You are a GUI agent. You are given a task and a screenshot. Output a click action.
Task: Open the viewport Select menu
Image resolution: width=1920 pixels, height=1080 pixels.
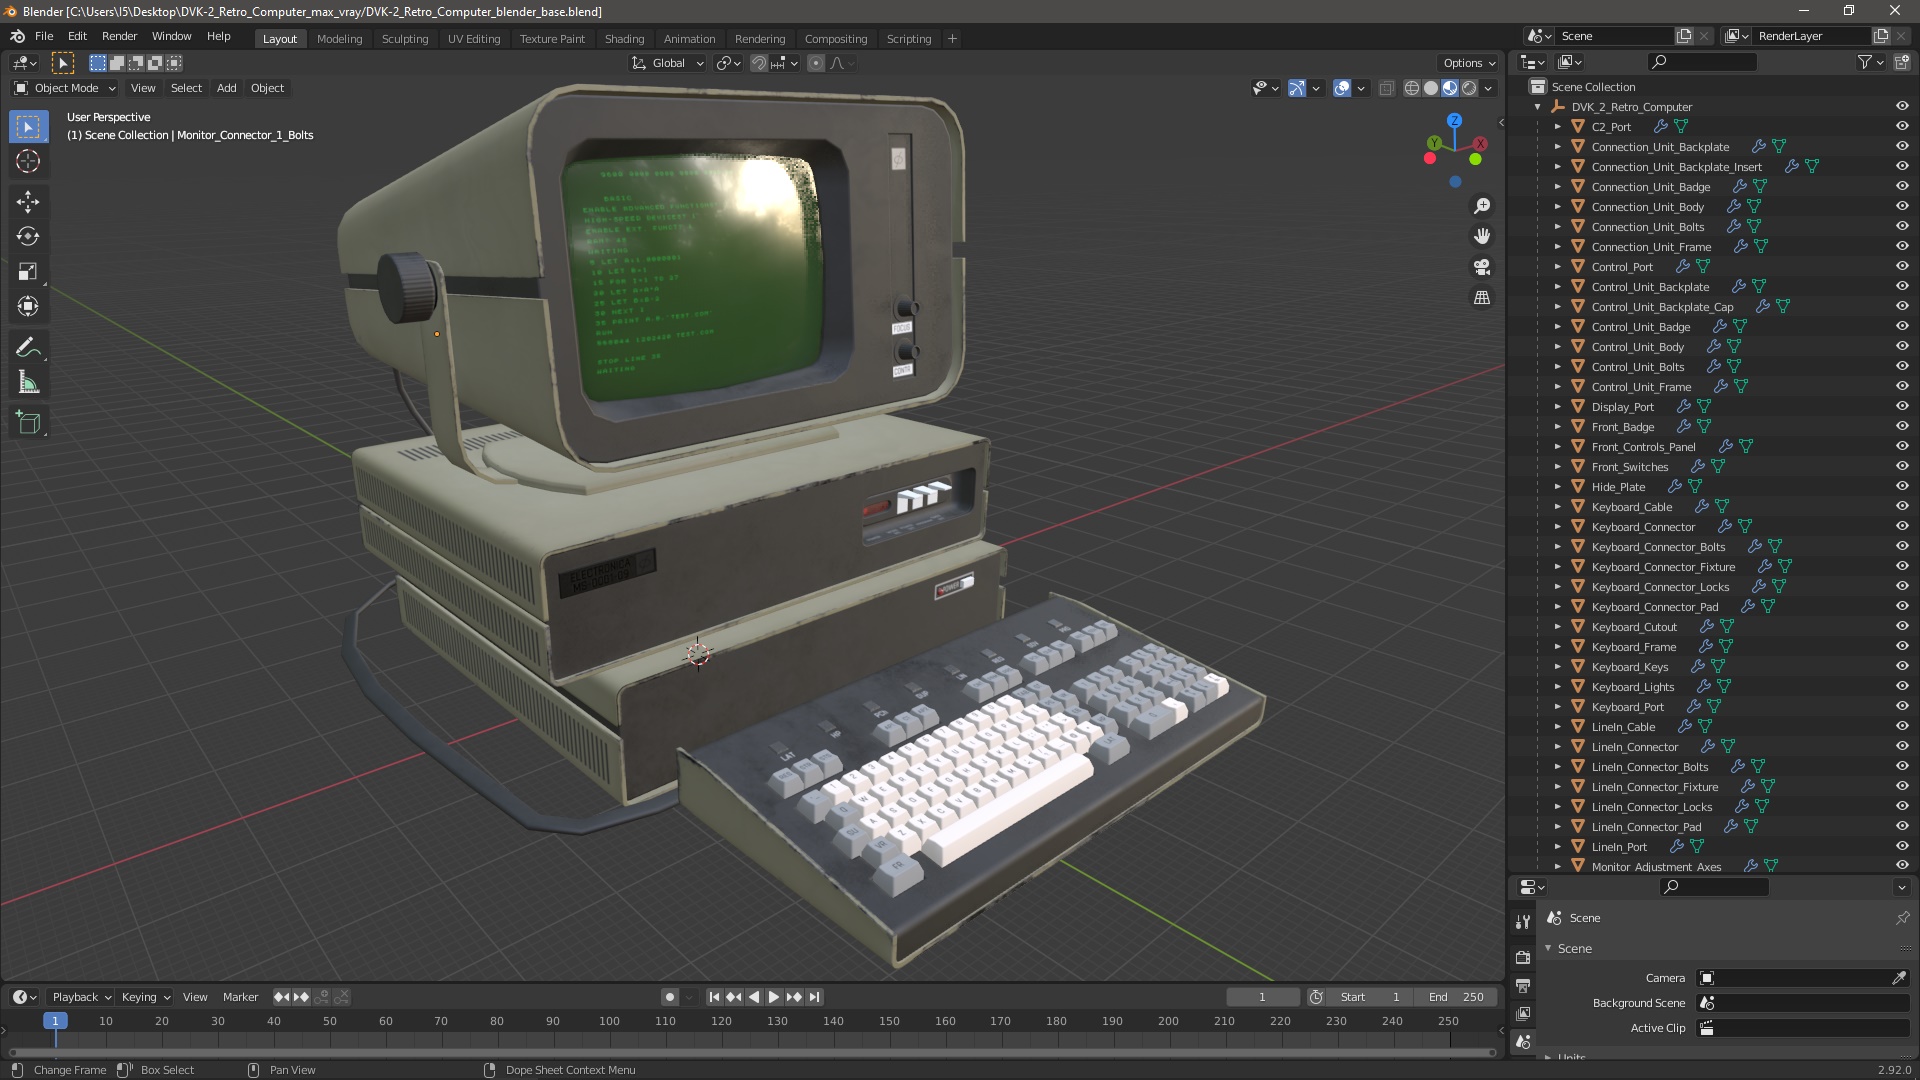pos(186,88)
